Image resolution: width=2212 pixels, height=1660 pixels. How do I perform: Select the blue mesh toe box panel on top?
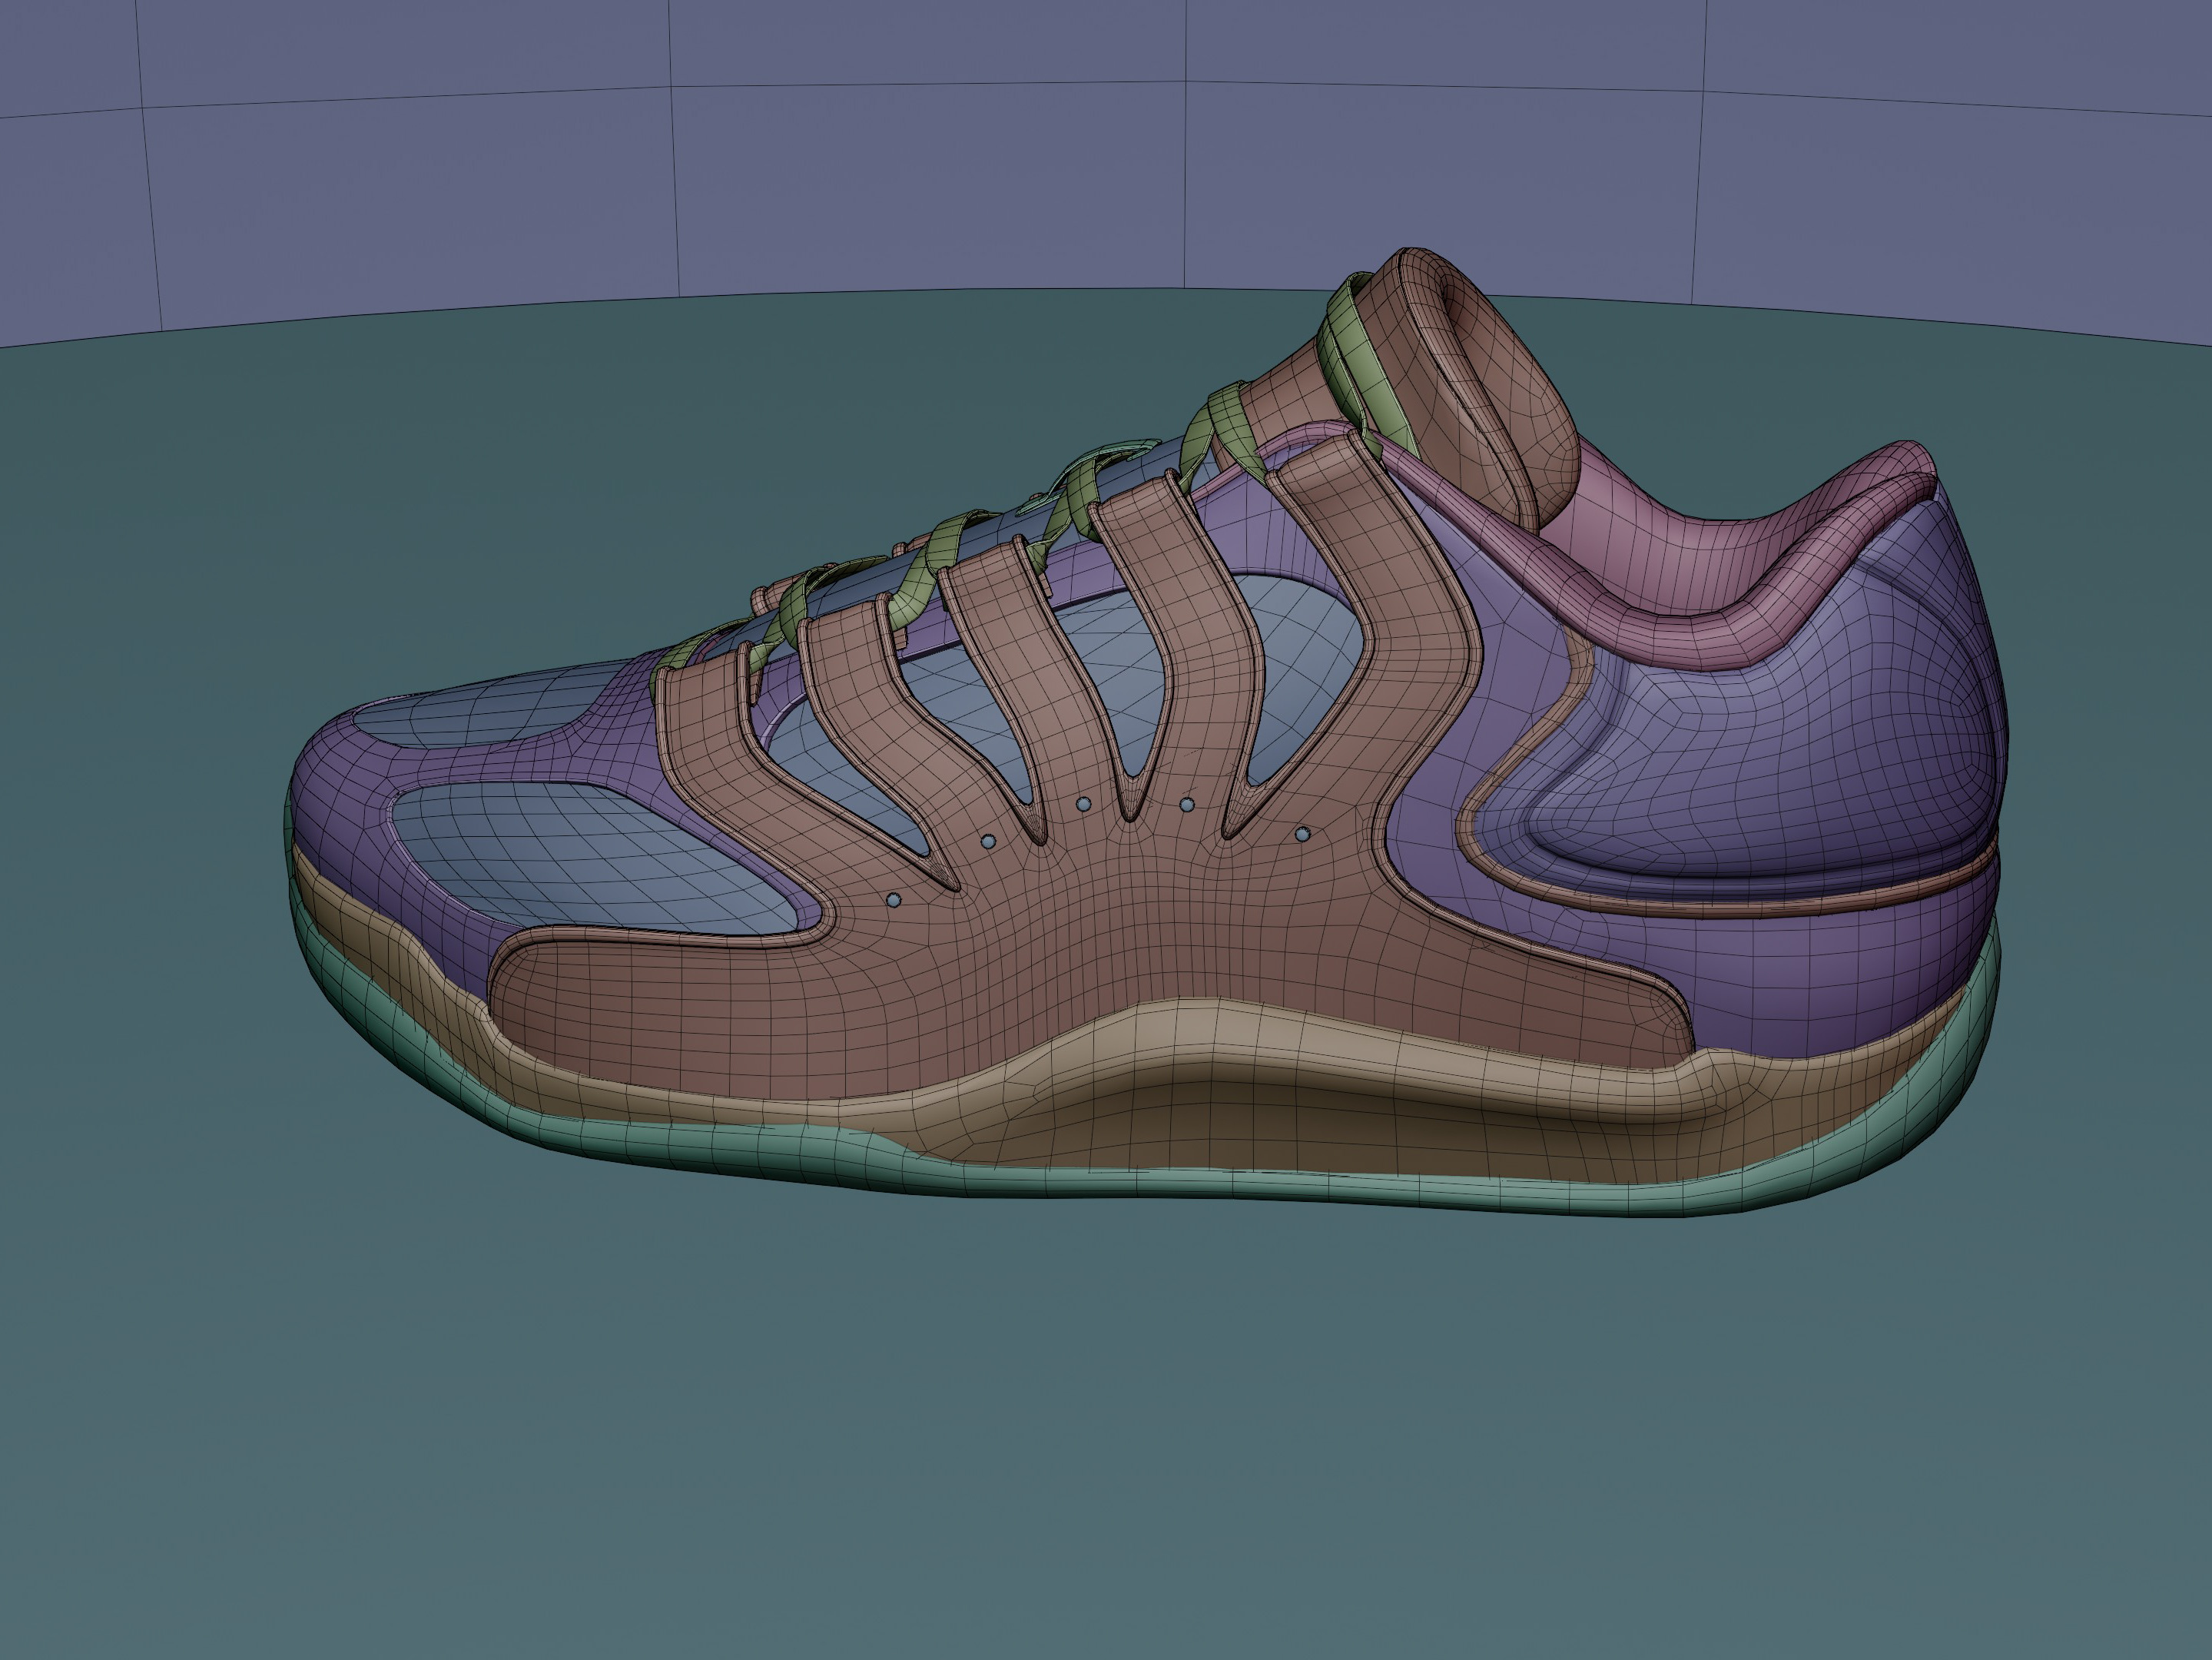point(480,710)
